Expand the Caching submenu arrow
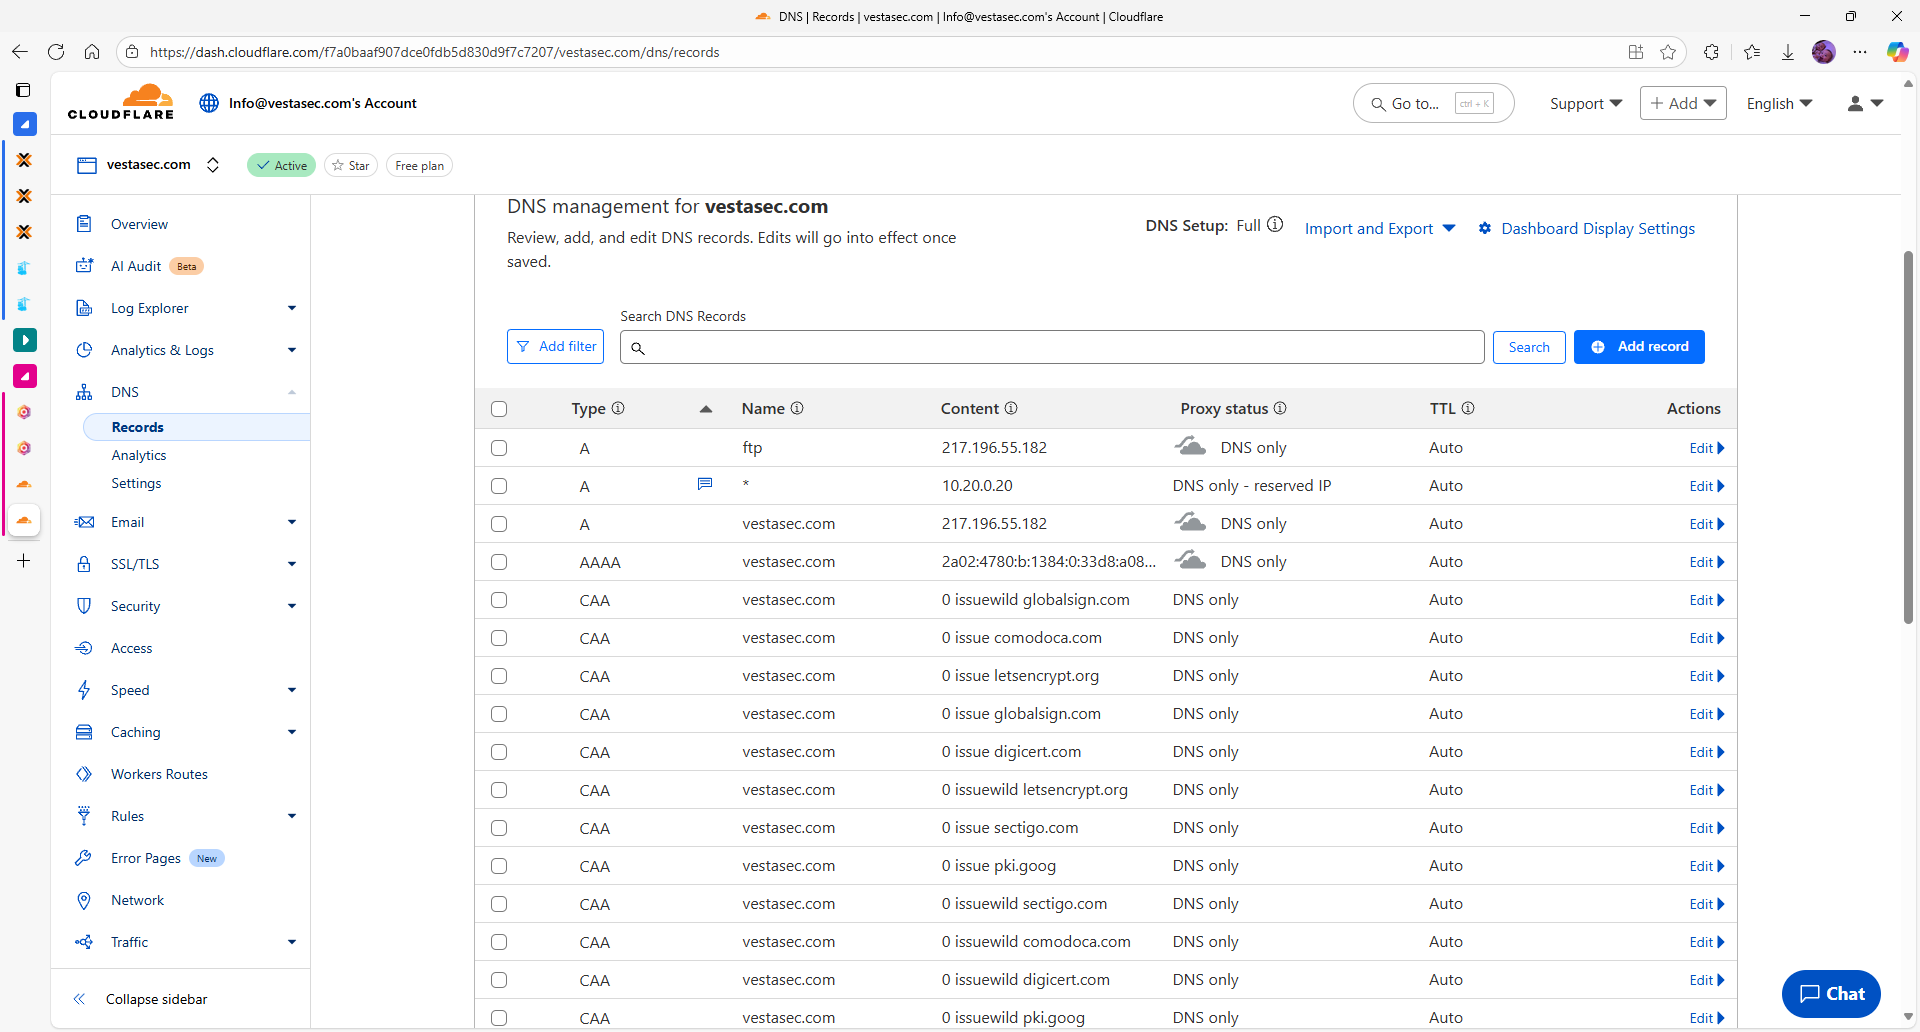This screenshot has width=1920, height=1032. click(x=292, y=732)
